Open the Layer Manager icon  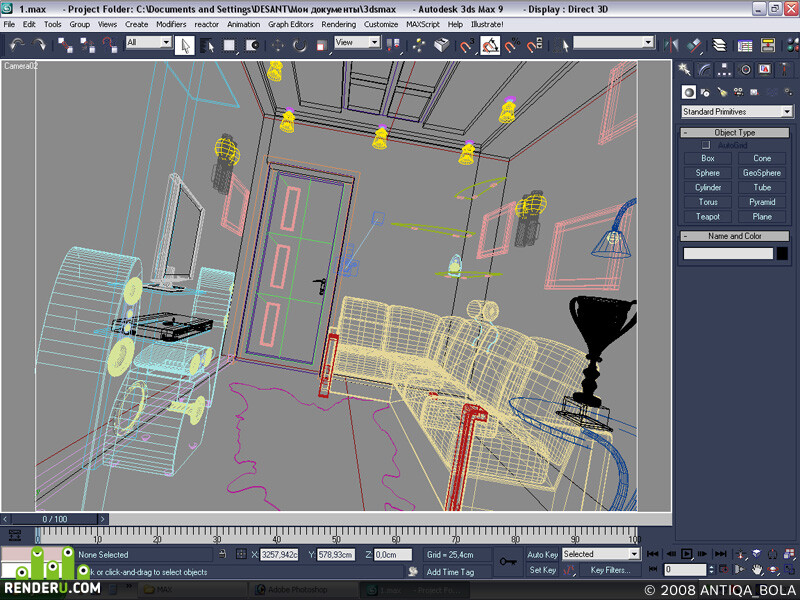click(719, 45)
